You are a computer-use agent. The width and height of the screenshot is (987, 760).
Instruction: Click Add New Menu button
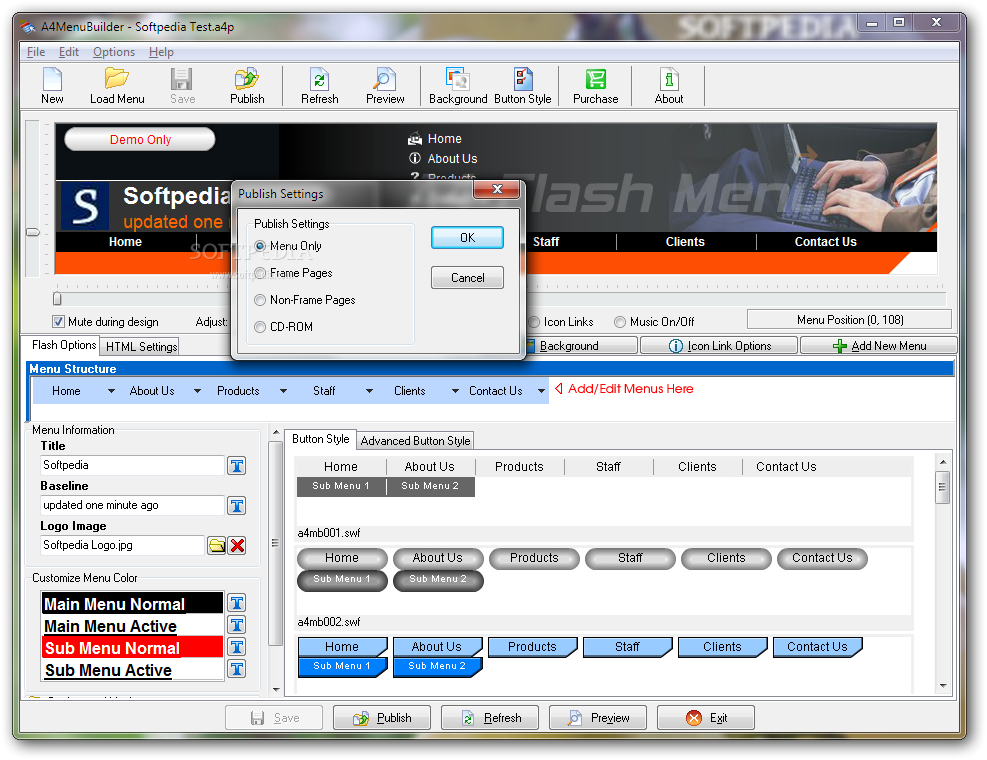click(879, 346)
